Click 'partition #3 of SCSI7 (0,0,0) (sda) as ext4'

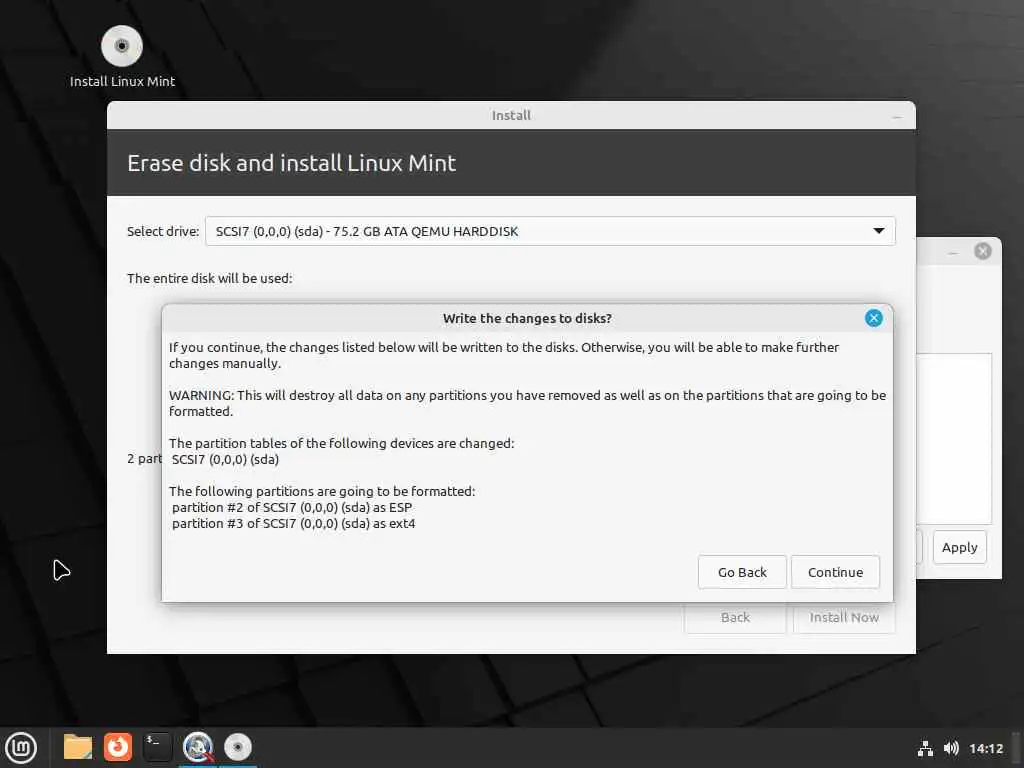pos(293,524)
